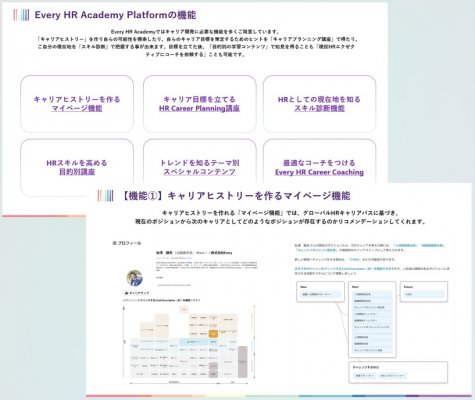475x400 pixels.
Task: Select the orange highlighted career map cell
Action: pos(213,334)
